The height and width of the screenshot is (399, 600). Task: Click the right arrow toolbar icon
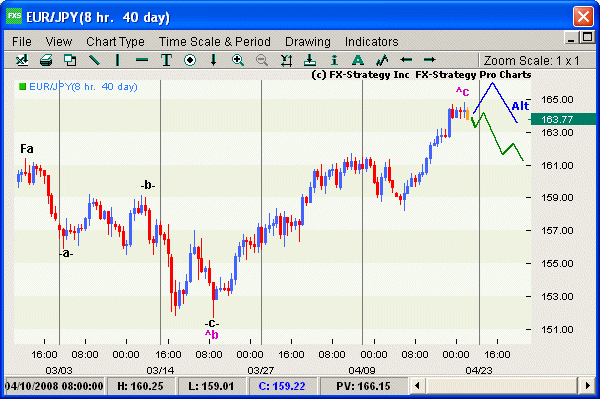(x=430, y=60)
